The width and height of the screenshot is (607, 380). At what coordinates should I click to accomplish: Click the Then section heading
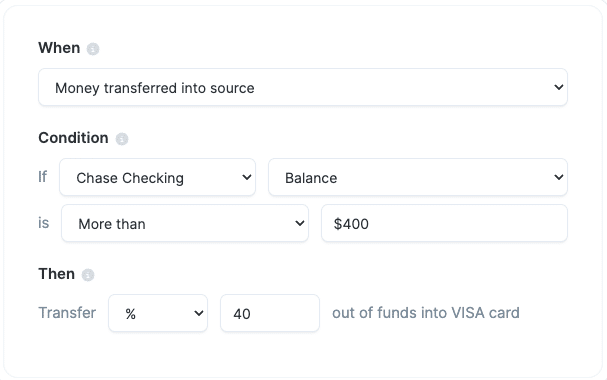(57, 274)
